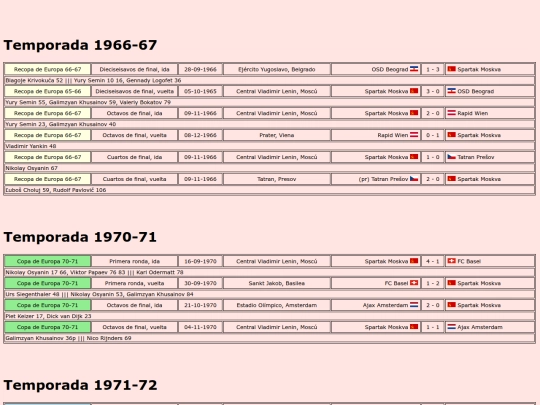Select the Temporada 1970-71 heading
Viewport: 540px width, 405px height.
[80, 237]
